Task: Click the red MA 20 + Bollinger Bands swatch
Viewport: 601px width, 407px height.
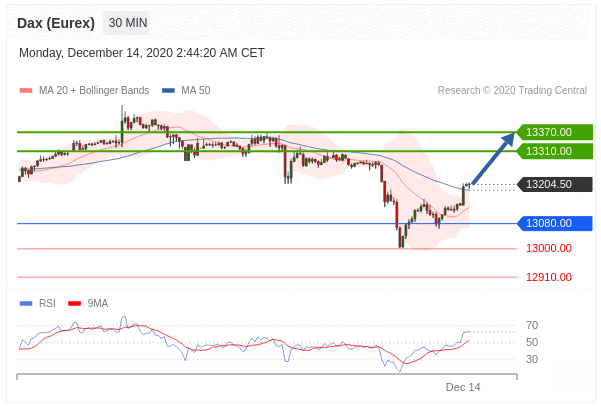Action: coord(26,91)
